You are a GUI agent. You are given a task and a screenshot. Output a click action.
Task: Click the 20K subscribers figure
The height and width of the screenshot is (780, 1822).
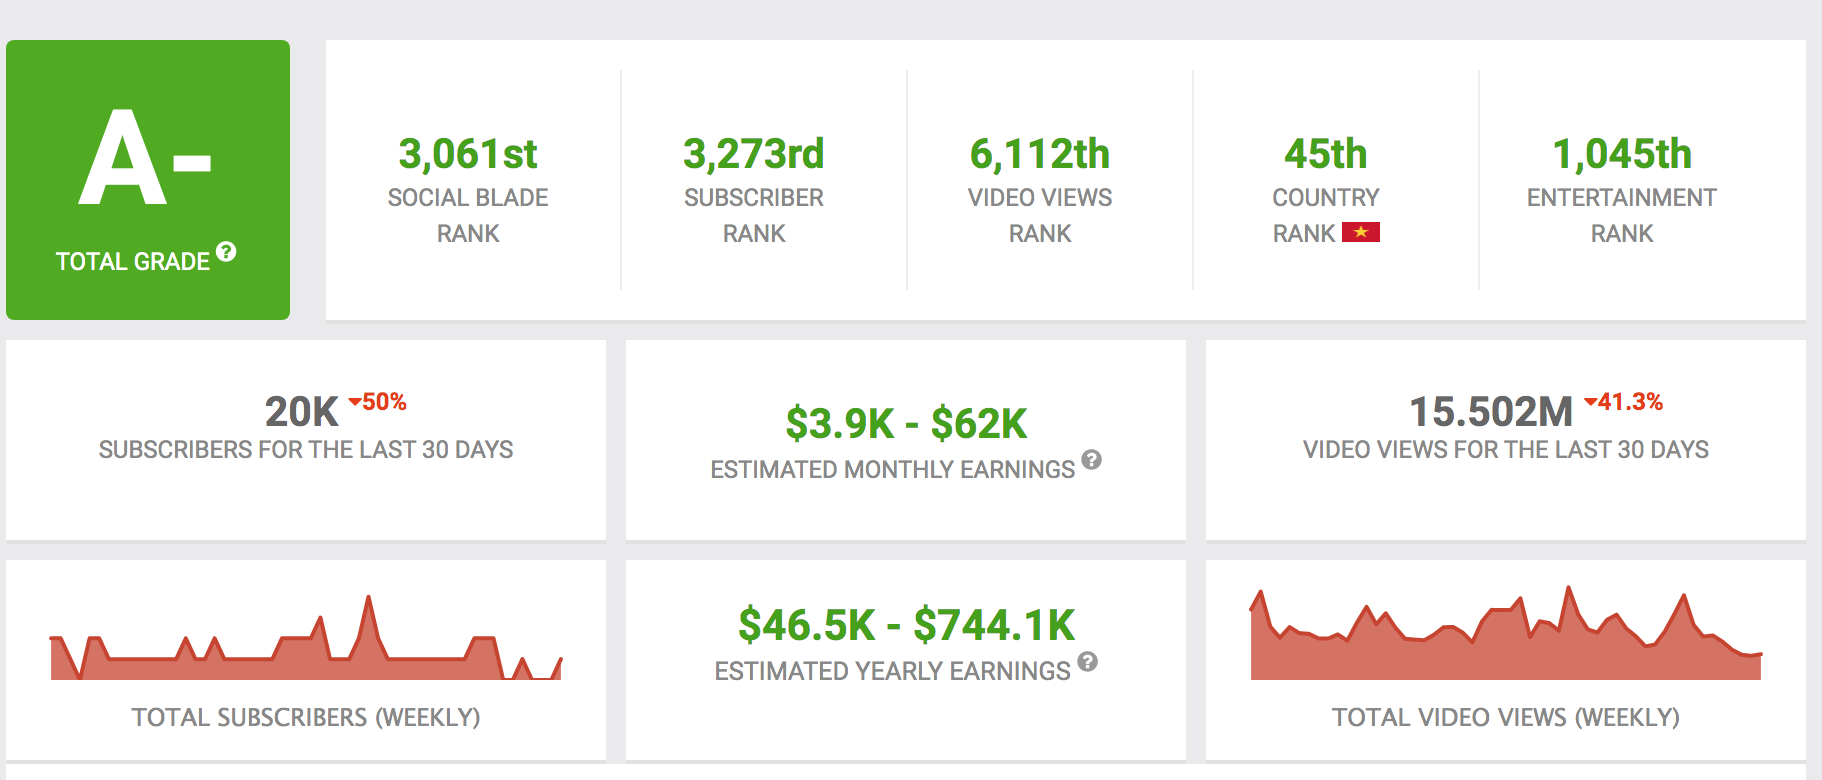click(x=302, y=411)
